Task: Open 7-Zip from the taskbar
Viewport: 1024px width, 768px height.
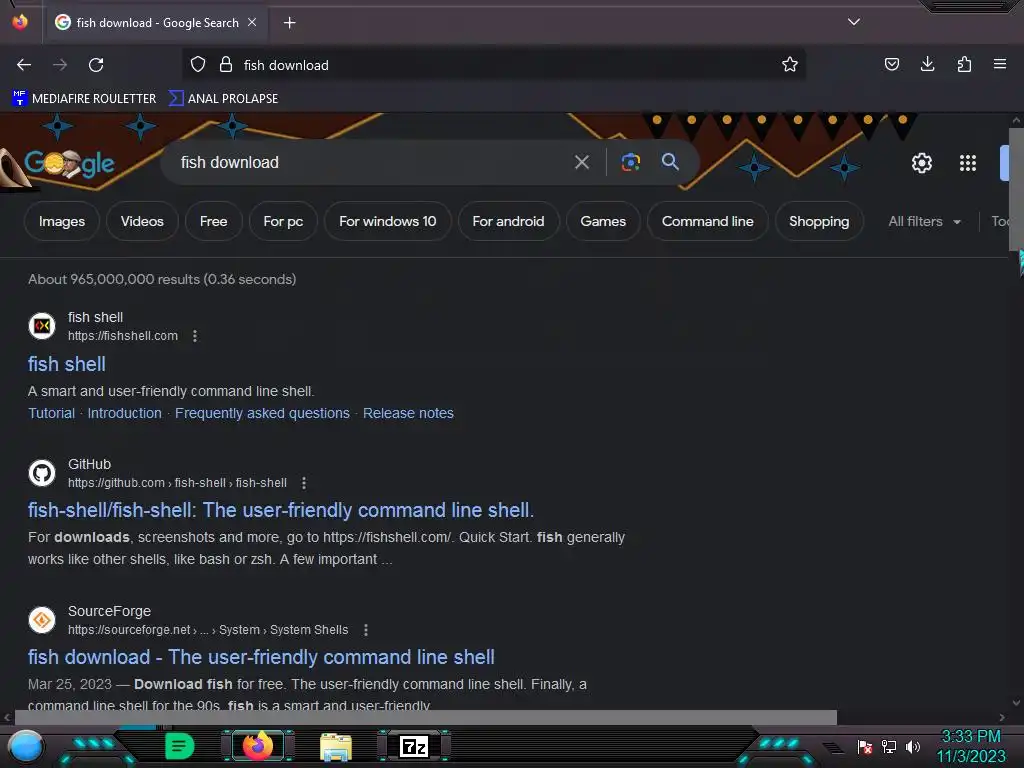Action: point(414,746)
